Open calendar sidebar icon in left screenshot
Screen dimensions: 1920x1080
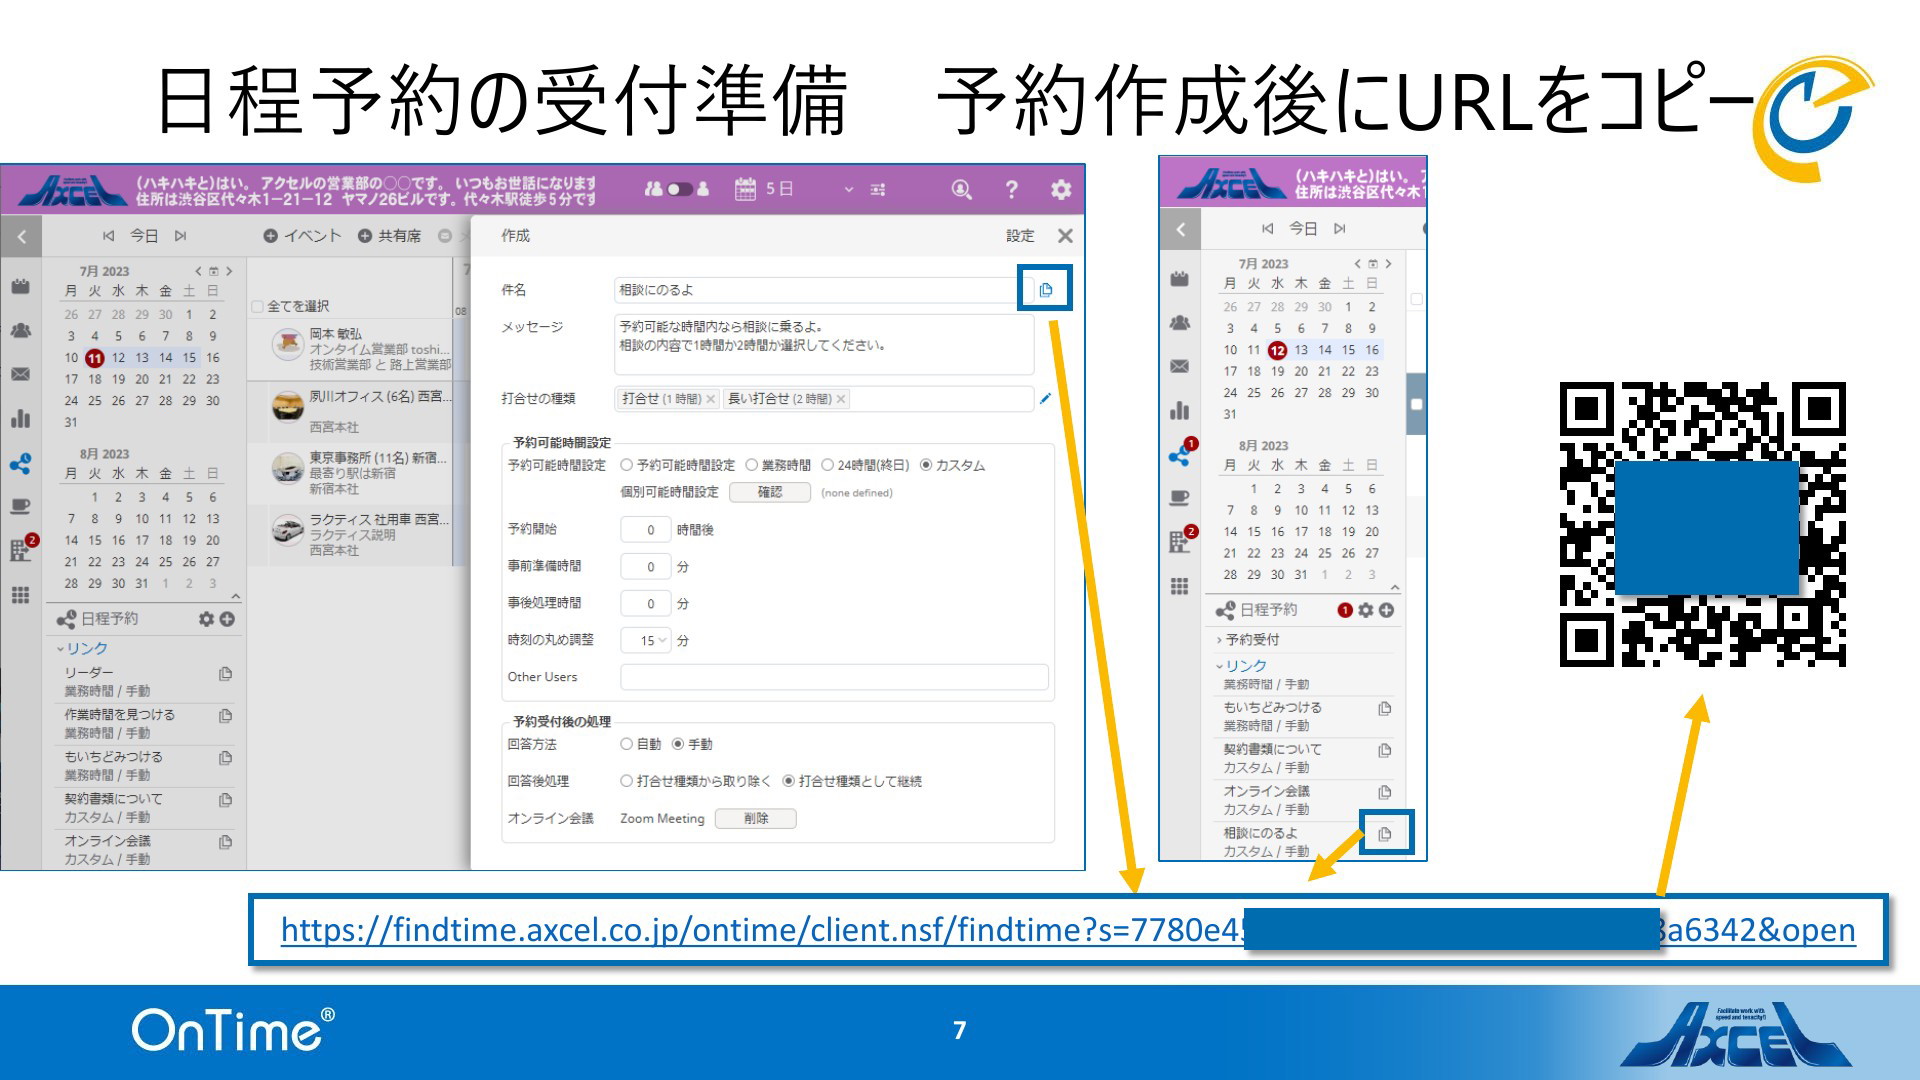tap(20, 287)
